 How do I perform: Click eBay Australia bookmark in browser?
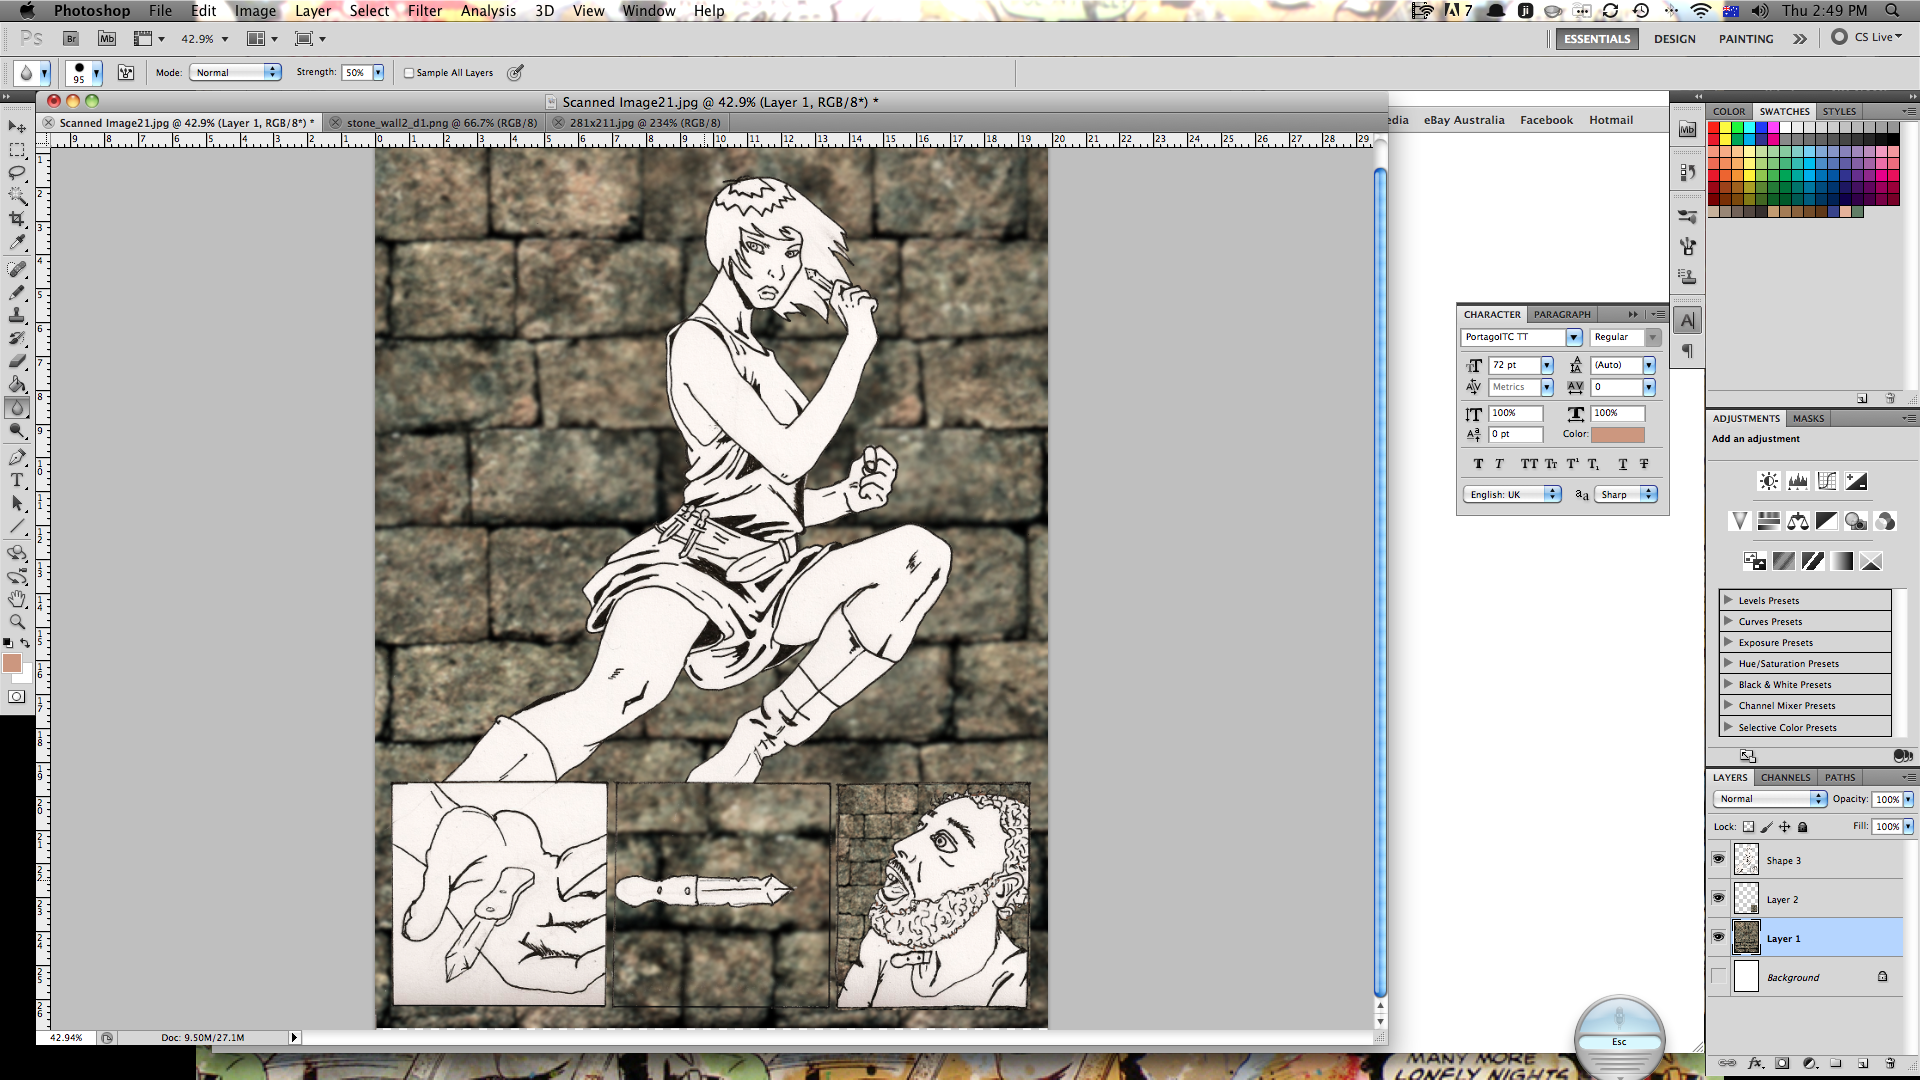pos(1464,120)
